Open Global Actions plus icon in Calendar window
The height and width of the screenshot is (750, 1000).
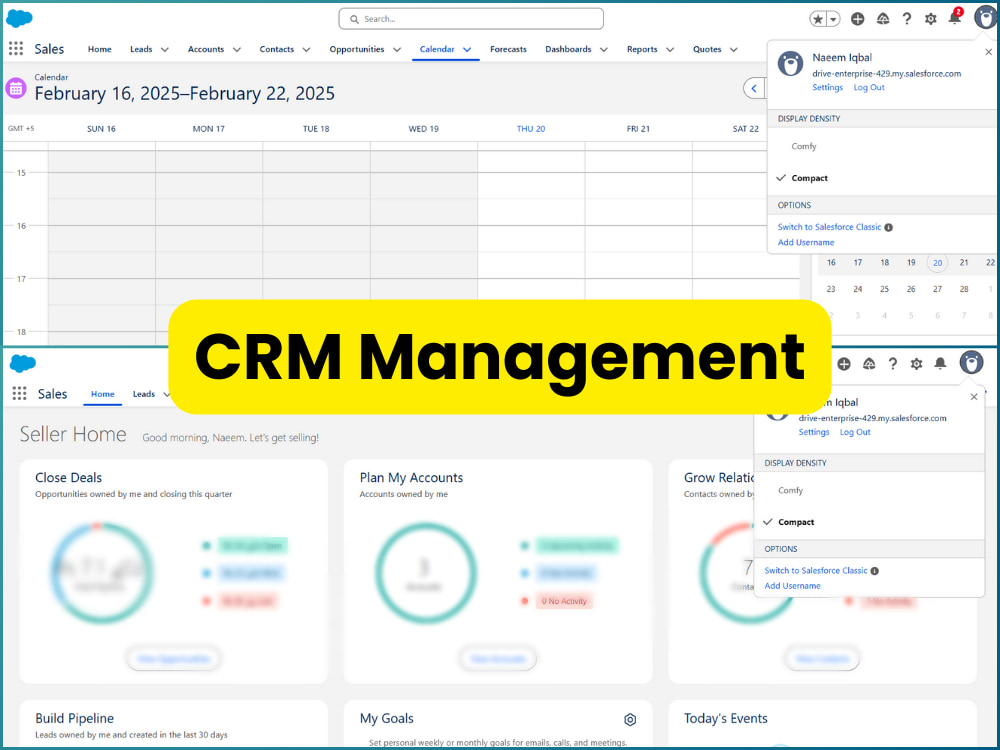(x=858, y=19)
